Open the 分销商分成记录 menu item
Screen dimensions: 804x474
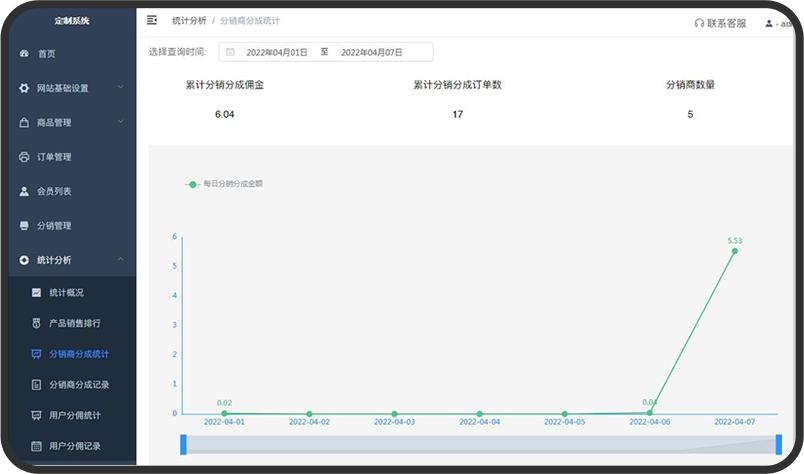click(x=78, y=384)
